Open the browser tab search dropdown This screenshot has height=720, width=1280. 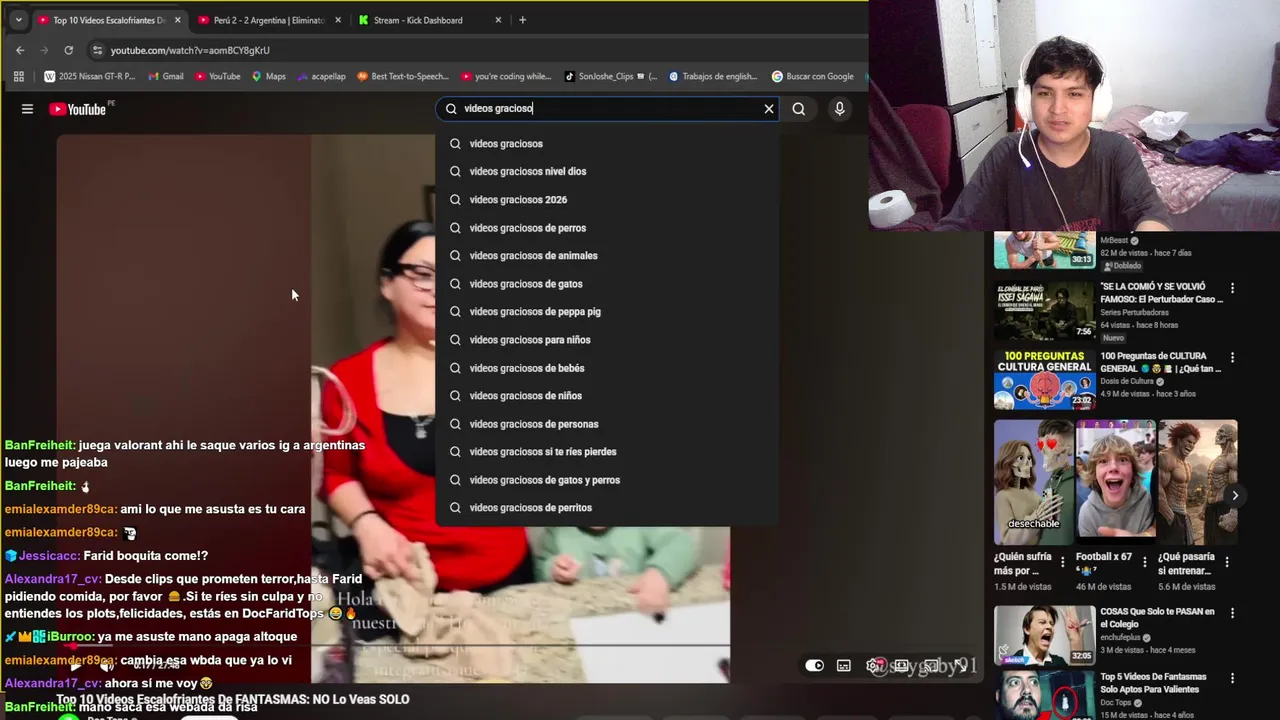tap(18, 20)
